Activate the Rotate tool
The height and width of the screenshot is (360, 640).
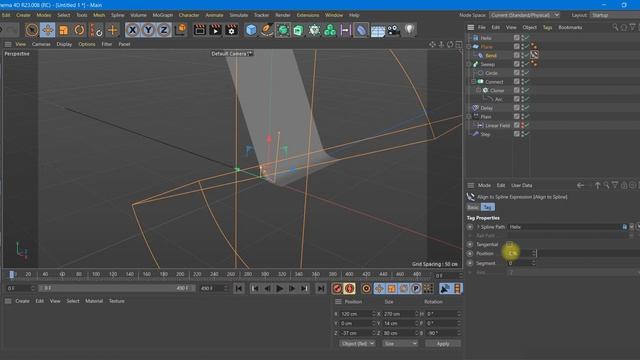79,30
